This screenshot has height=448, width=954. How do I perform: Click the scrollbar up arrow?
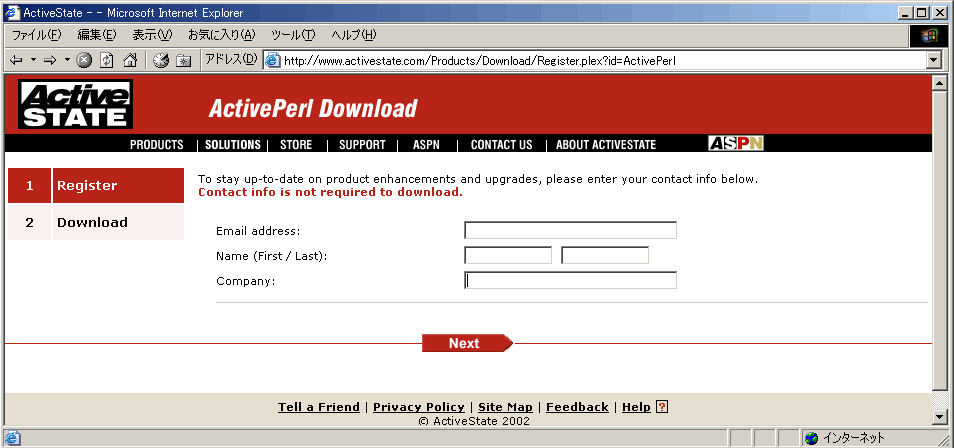pos(940,82)
